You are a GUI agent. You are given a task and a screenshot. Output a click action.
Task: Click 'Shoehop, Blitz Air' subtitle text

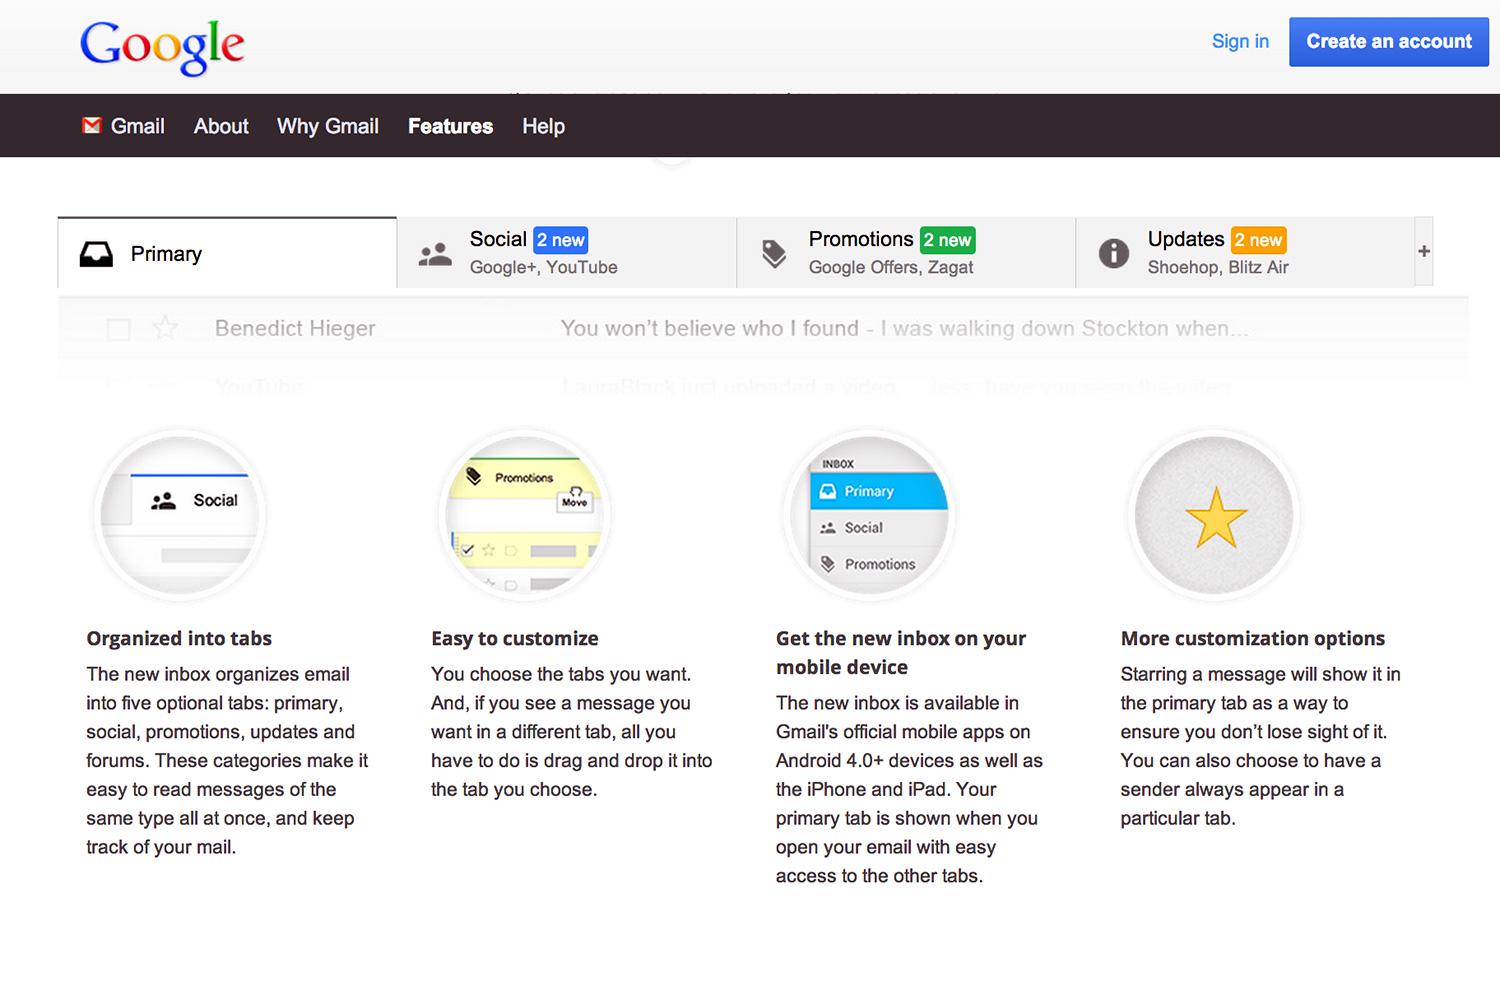(1218, 267)
